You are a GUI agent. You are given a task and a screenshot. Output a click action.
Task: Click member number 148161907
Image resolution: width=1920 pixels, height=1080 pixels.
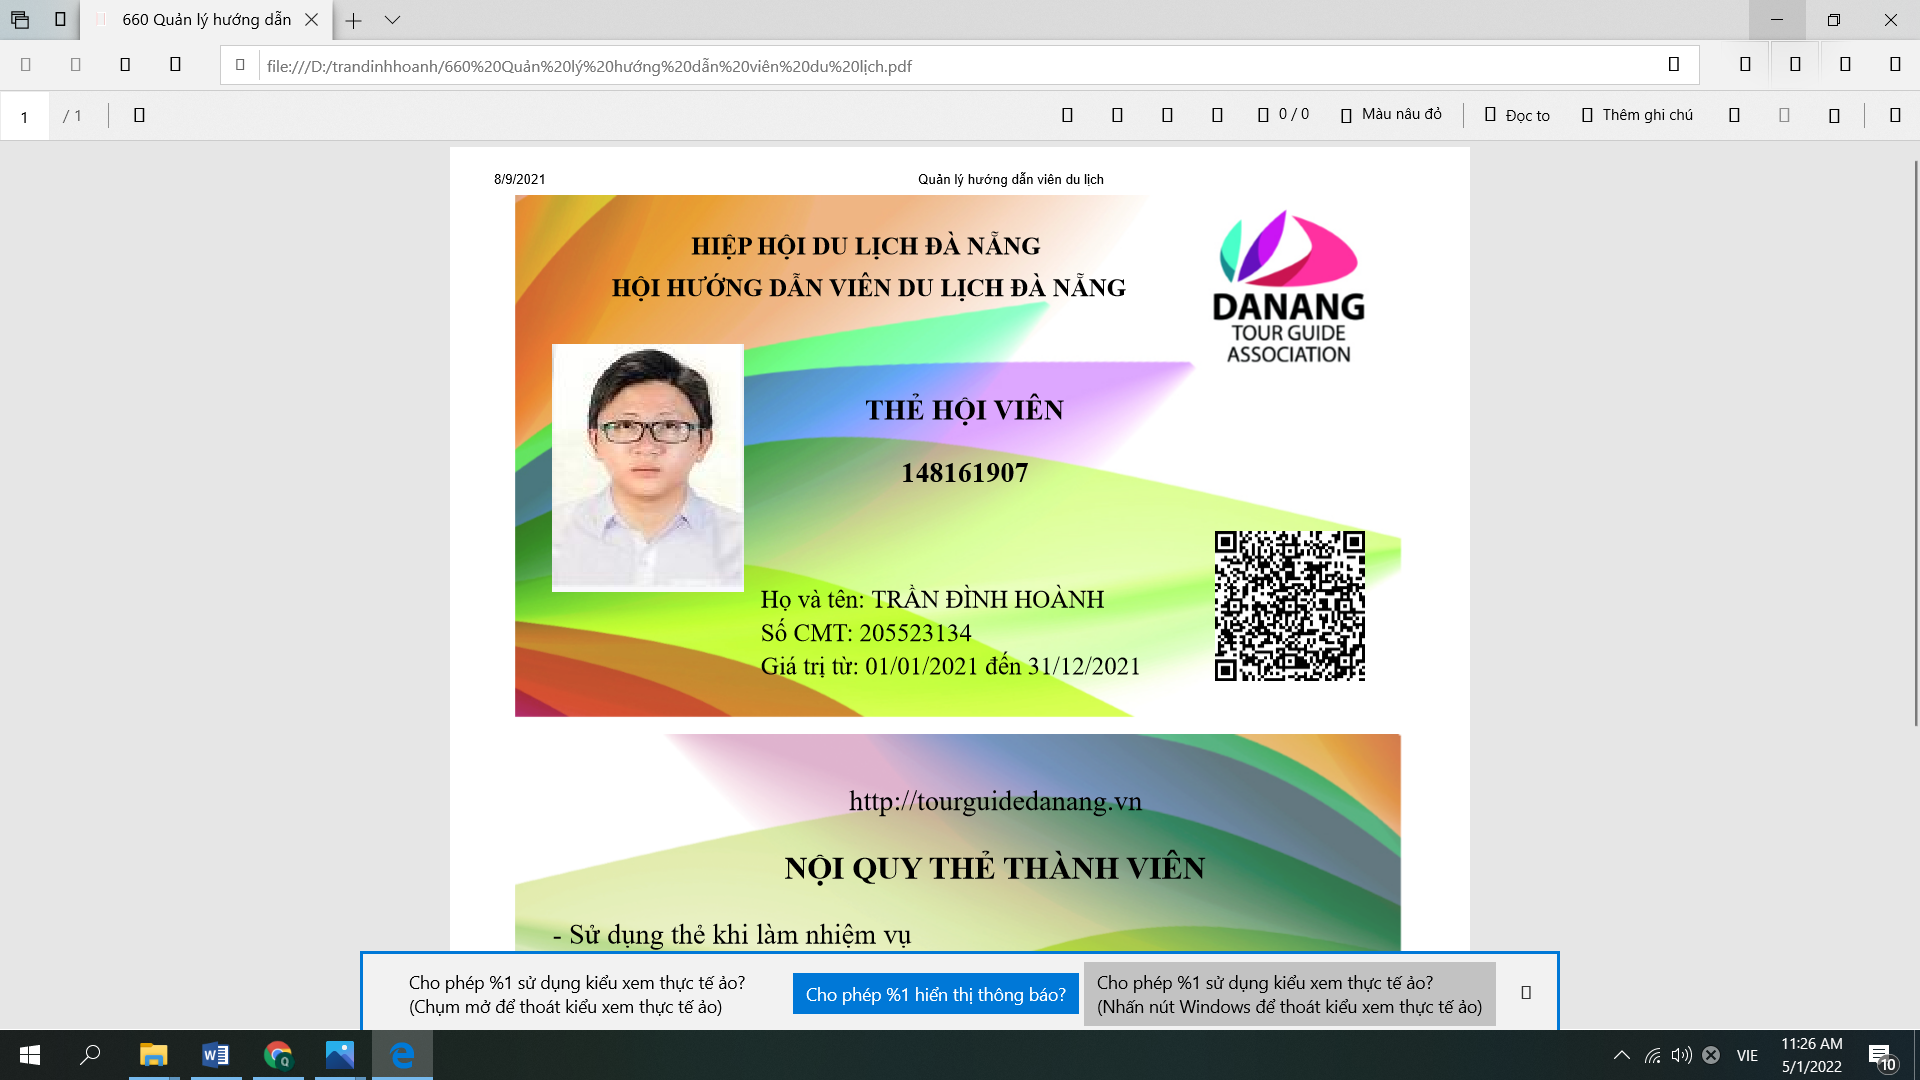pos(964,473)
